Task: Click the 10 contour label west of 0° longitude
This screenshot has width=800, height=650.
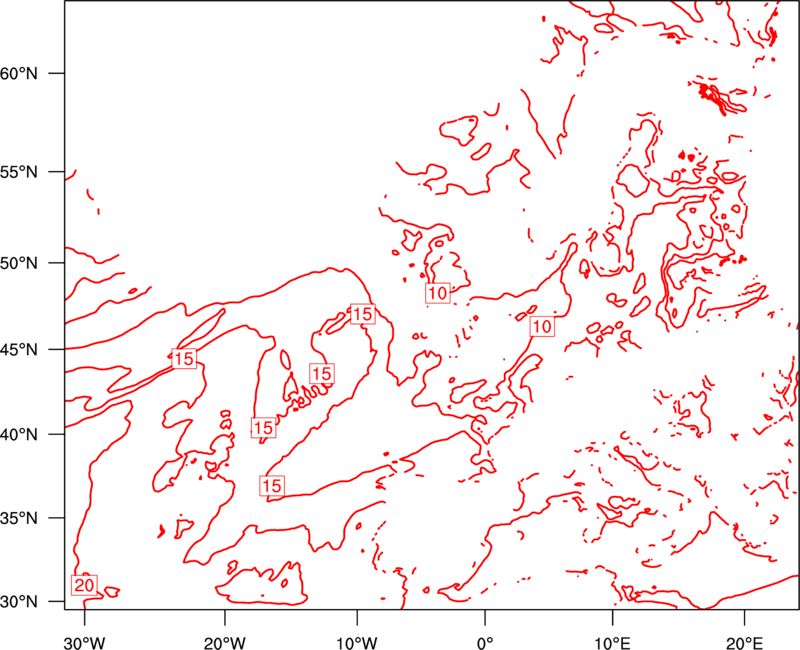Action: pos(438,293)
